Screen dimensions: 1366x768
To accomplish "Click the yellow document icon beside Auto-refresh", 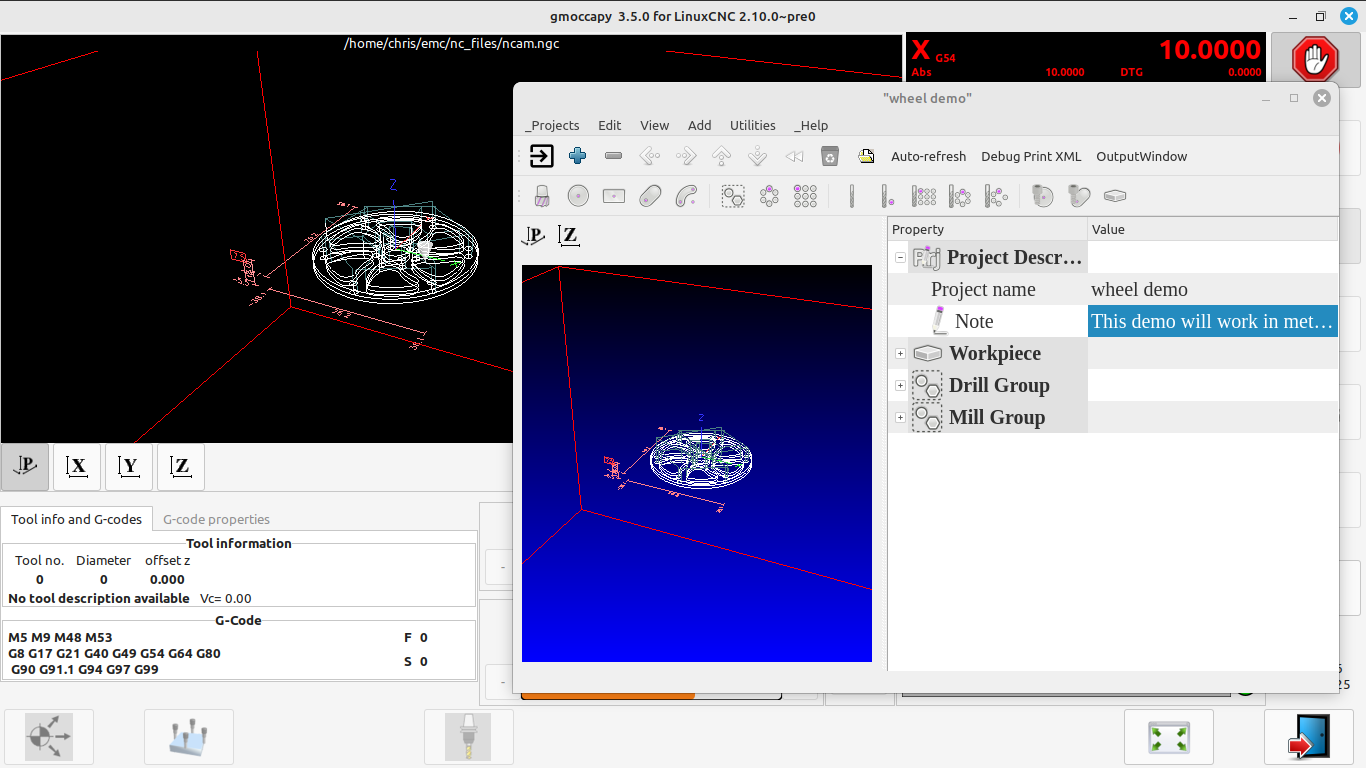I will (x=866, y=156).
